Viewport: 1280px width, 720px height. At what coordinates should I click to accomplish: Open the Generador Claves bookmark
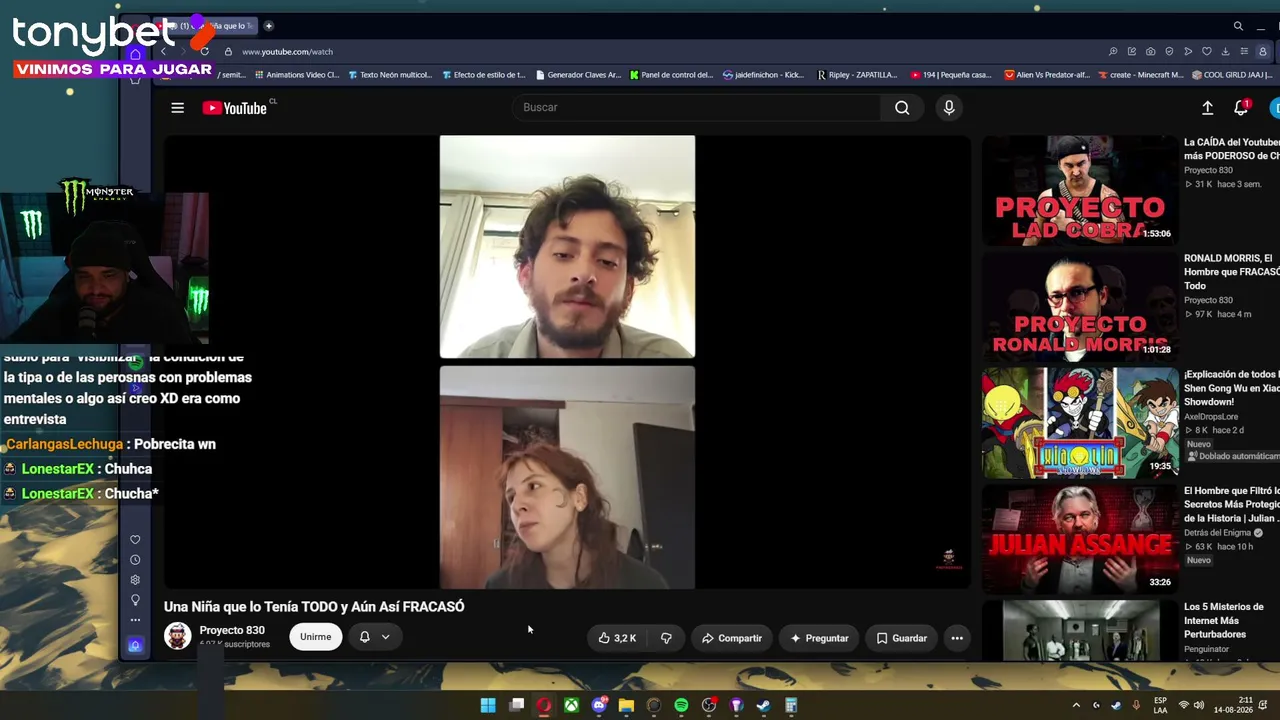point(578,75)
